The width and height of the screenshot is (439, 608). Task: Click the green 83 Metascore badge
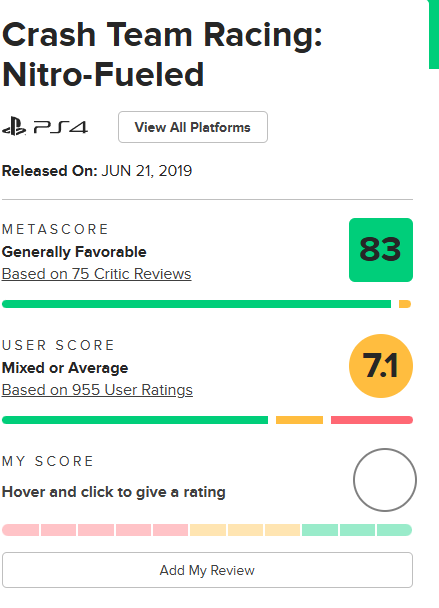pyautogui.click(x=381, y=250)
